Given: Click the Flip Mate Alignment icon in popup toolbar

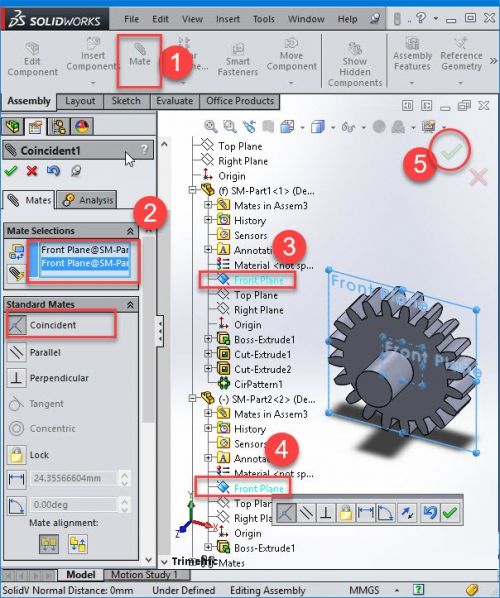Looking at the screenshot, I should coord(407,513).
